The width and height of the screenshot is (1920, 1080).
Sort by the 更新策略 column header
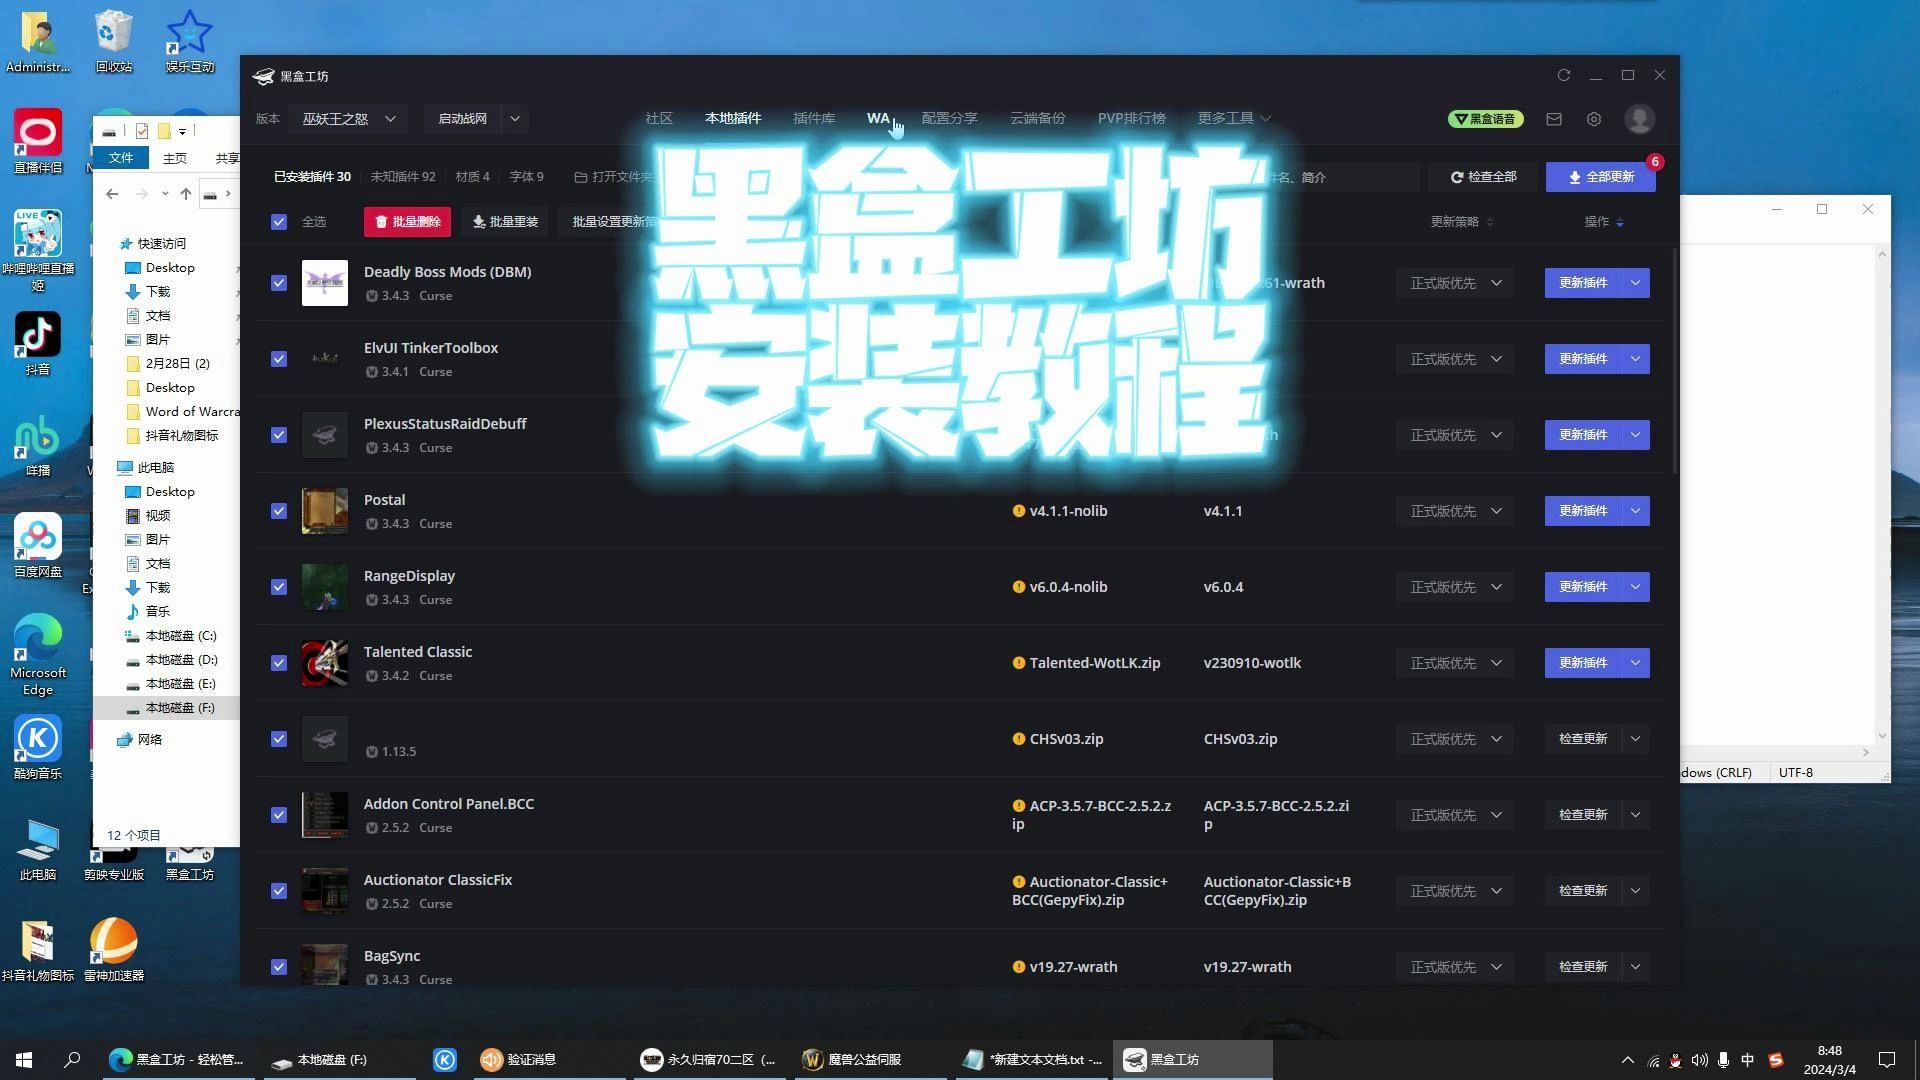(1461, 222)
